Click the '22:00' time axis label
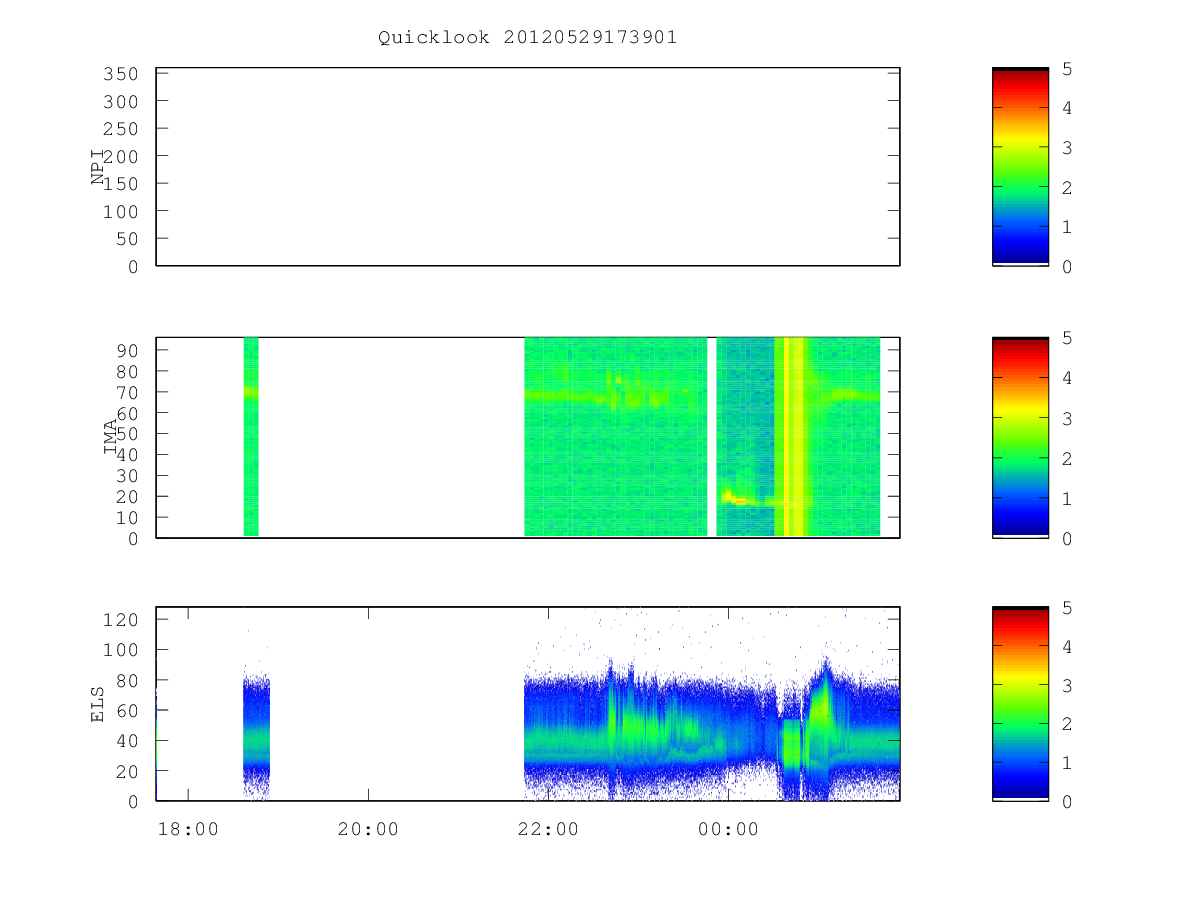Screen dimensions: 1200x900 pos(548,829)
